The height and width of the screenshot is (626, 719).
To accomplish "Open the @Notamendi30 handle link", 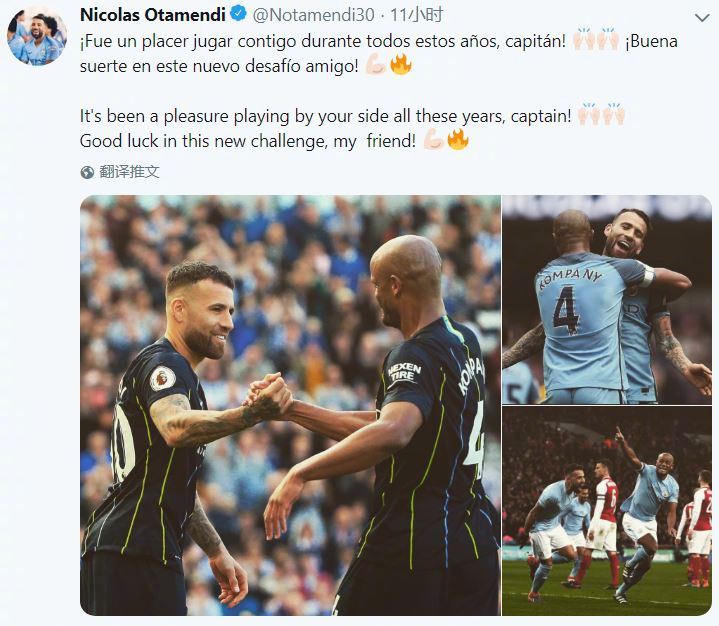I will (x=314, y=15).
